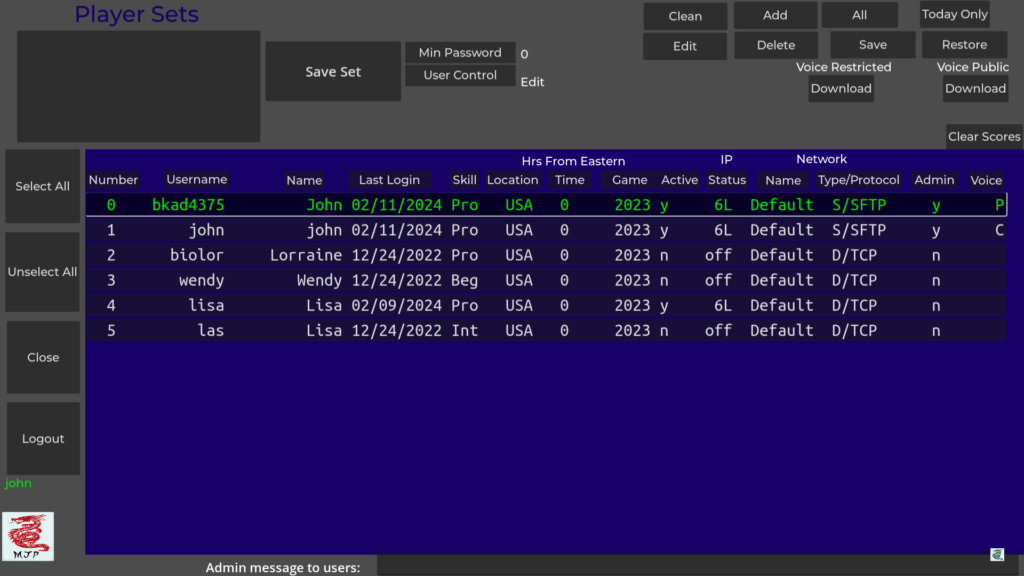Download the Voice Restricted file
The width and height of the screenshot is (1024, 576).
click(841, 88)
